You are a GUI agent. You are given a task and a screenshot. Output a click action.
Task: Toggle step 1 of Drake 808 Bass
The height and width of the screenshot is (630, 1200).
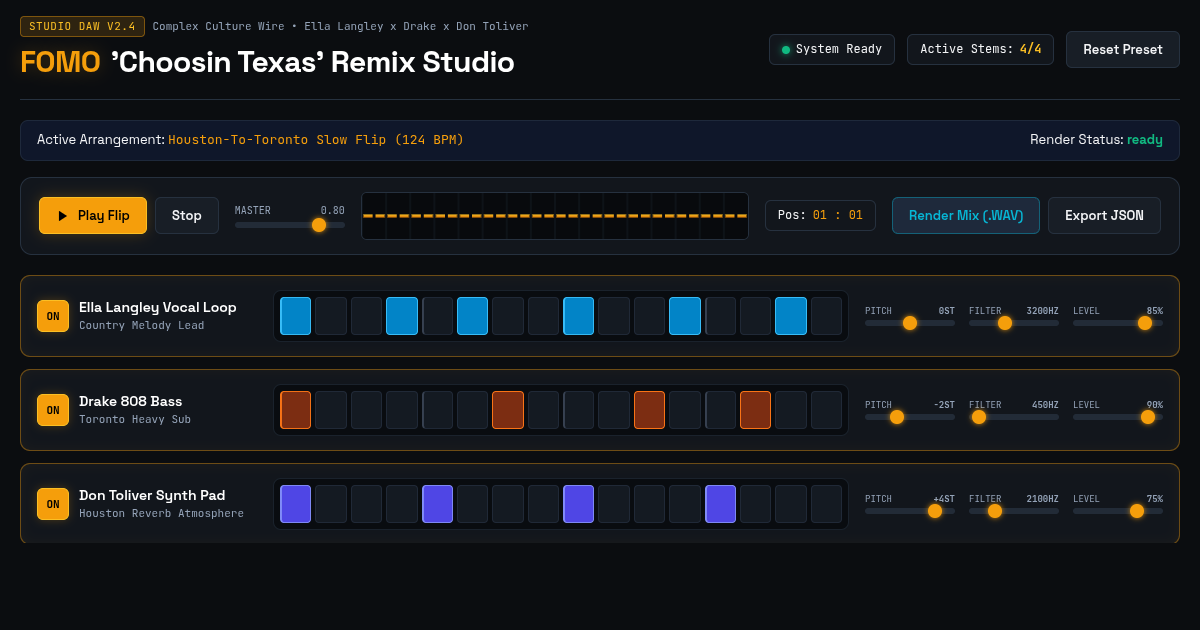tap(296, 410)
